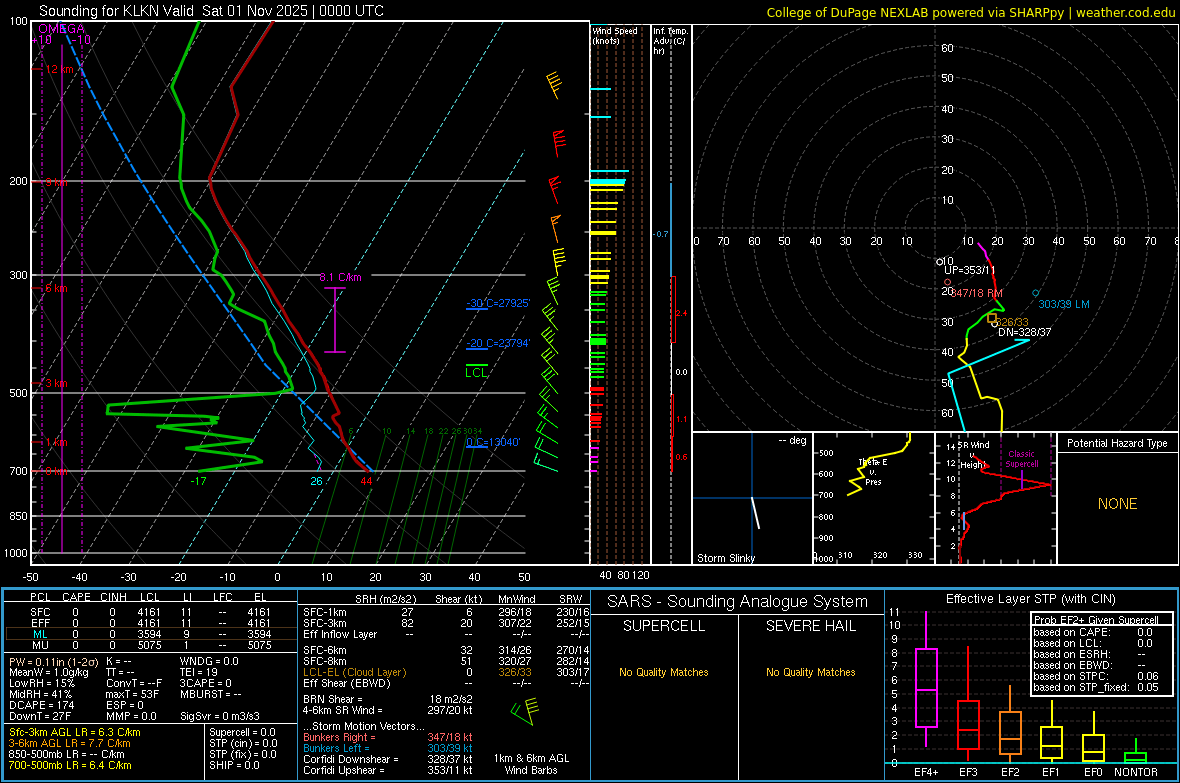Click the Sfc-3km AGL LR value

tap(75, 732)
